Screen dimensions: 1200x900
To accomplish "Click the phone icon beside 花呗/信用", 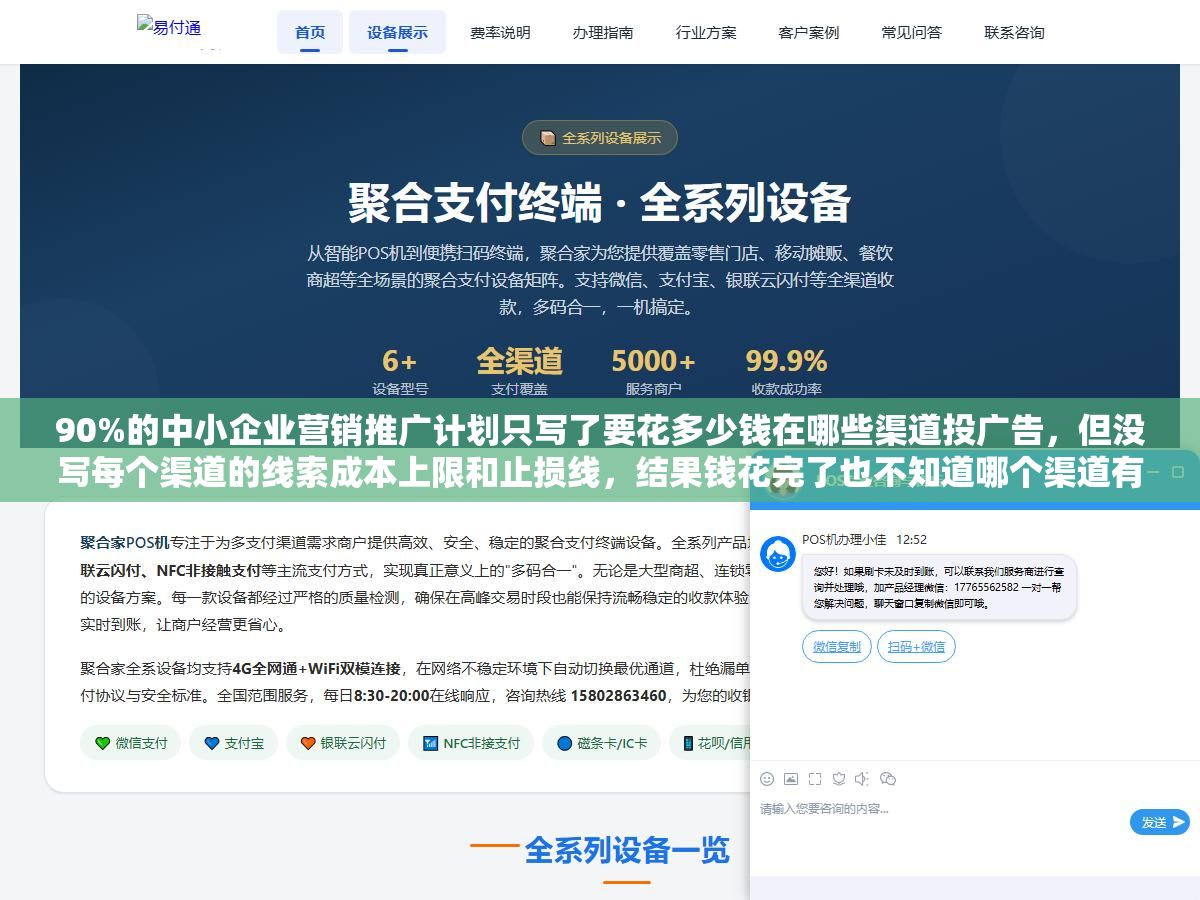I will [x=688, y=743].
